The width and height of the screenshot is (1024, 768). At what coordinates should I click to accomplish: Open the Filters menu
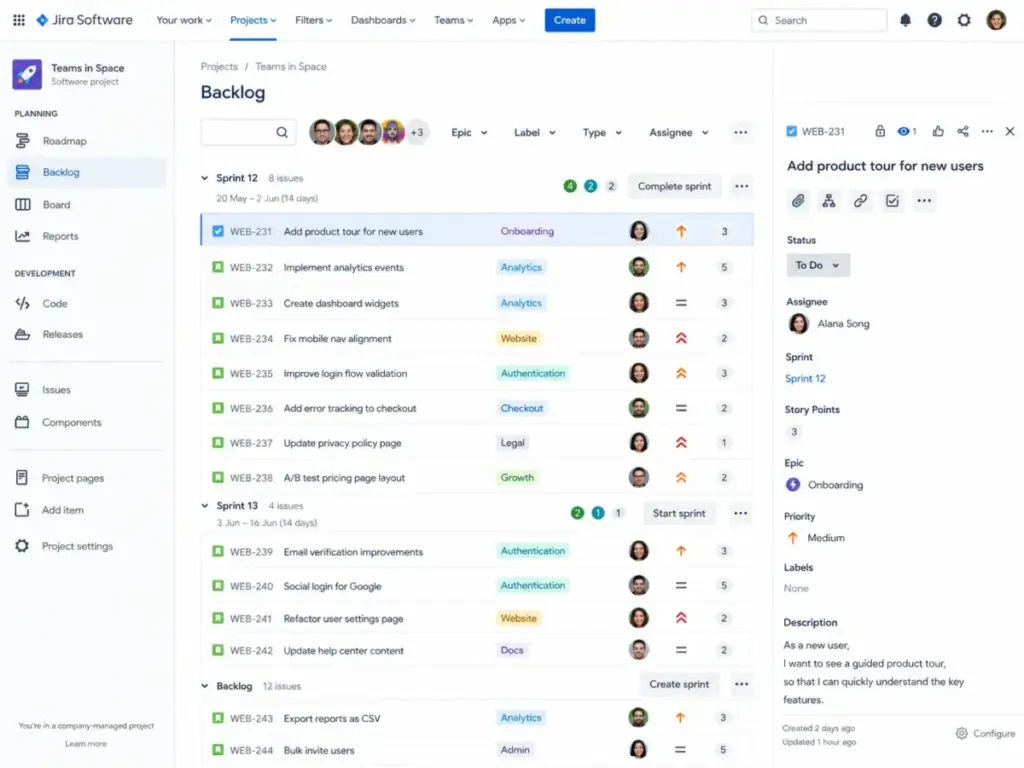pos(313,20)
